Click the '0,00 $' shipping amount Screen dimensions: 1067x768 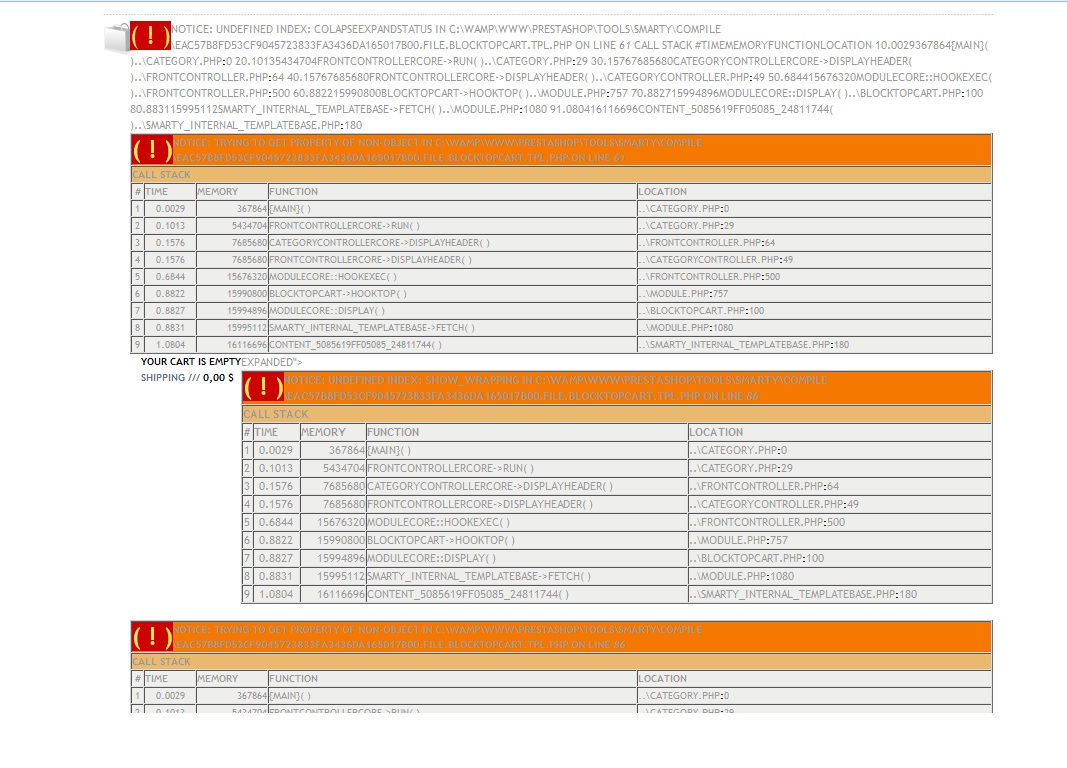(218, 378)
